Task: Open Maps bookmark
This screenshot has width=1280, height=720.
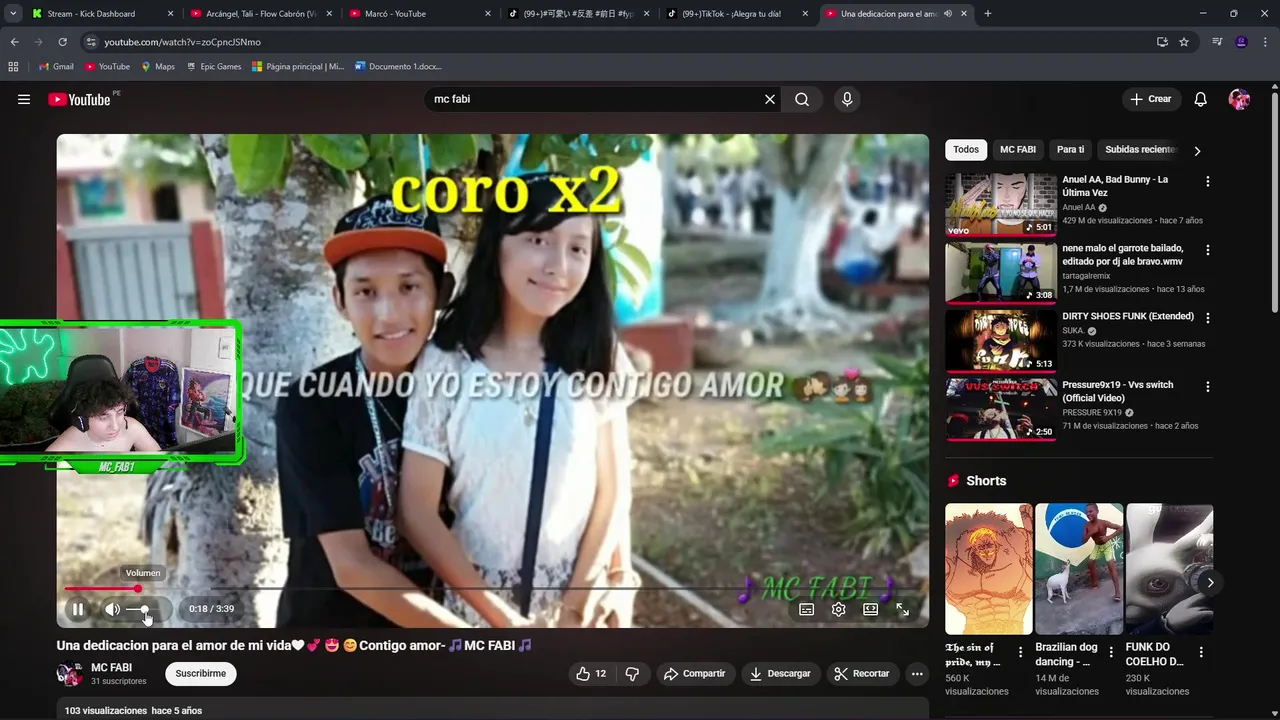Action: pyautogui.click(x=157, y=67)
